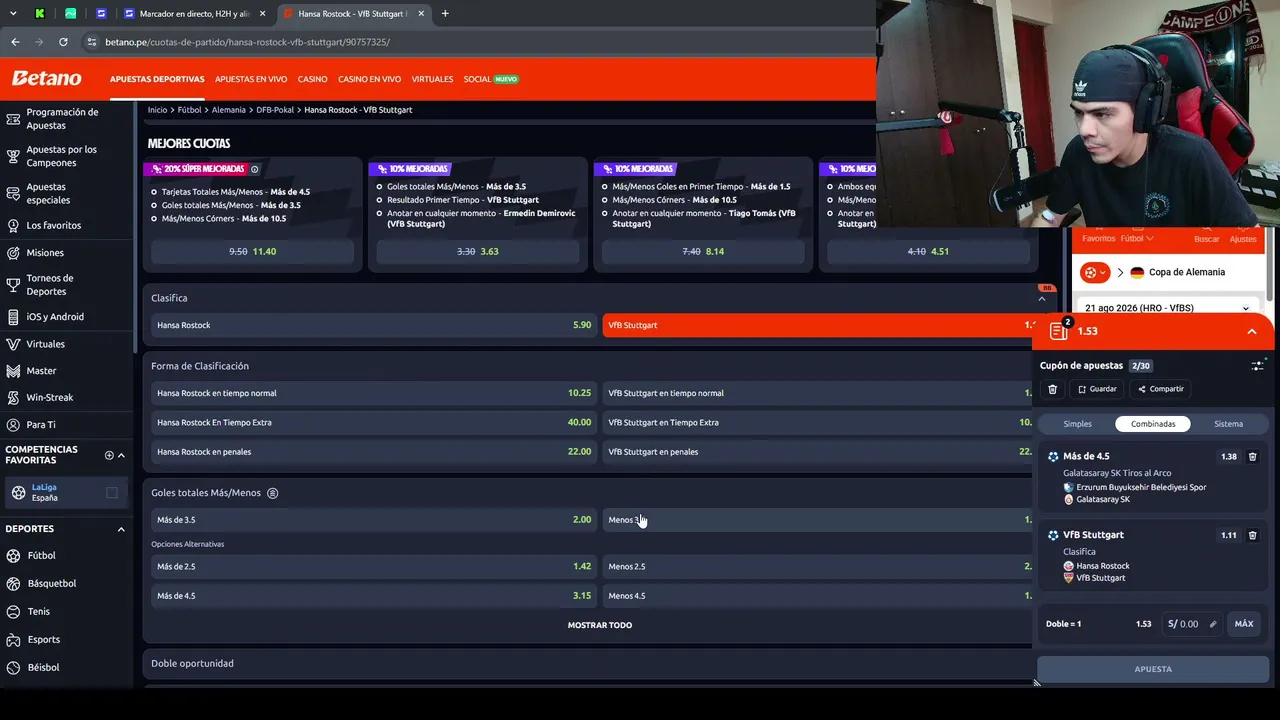This screenshot has width=1280, height=720.
Task: Remove Más de 4.5 selection from coupon
Action: 1253,457
